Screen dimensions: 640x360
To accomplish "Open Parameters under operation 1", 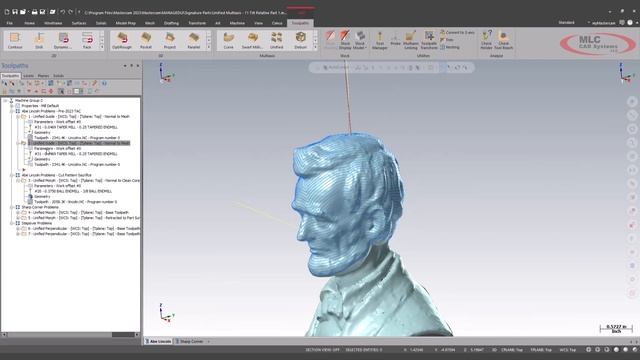I will tap(57, 122).
